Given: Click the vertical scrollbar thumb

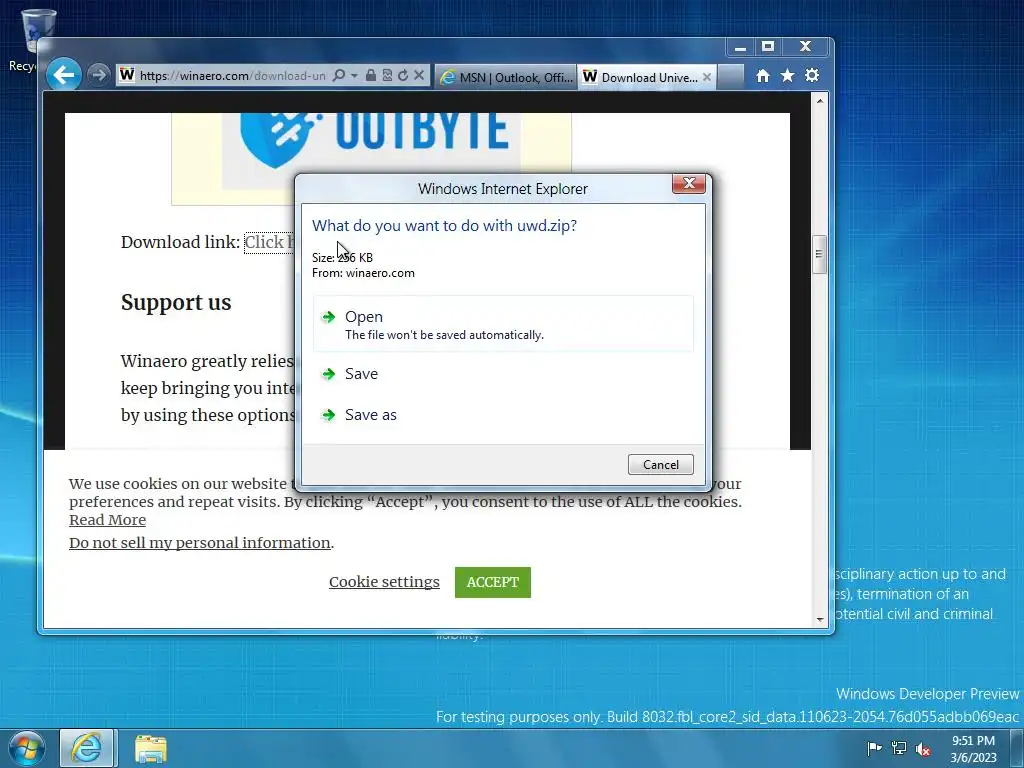Looking at the screenshot, I should [x=820, y=254].
